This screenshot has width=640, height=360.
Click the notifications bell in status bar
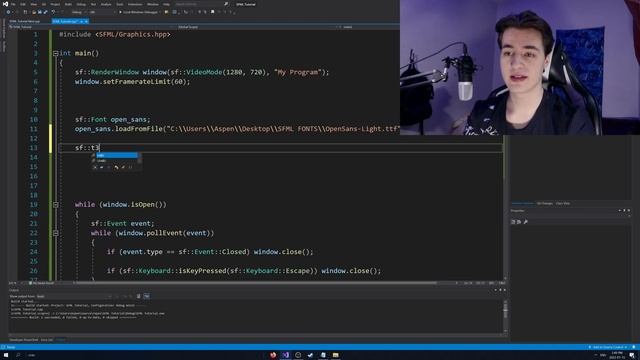click(633, 347)
